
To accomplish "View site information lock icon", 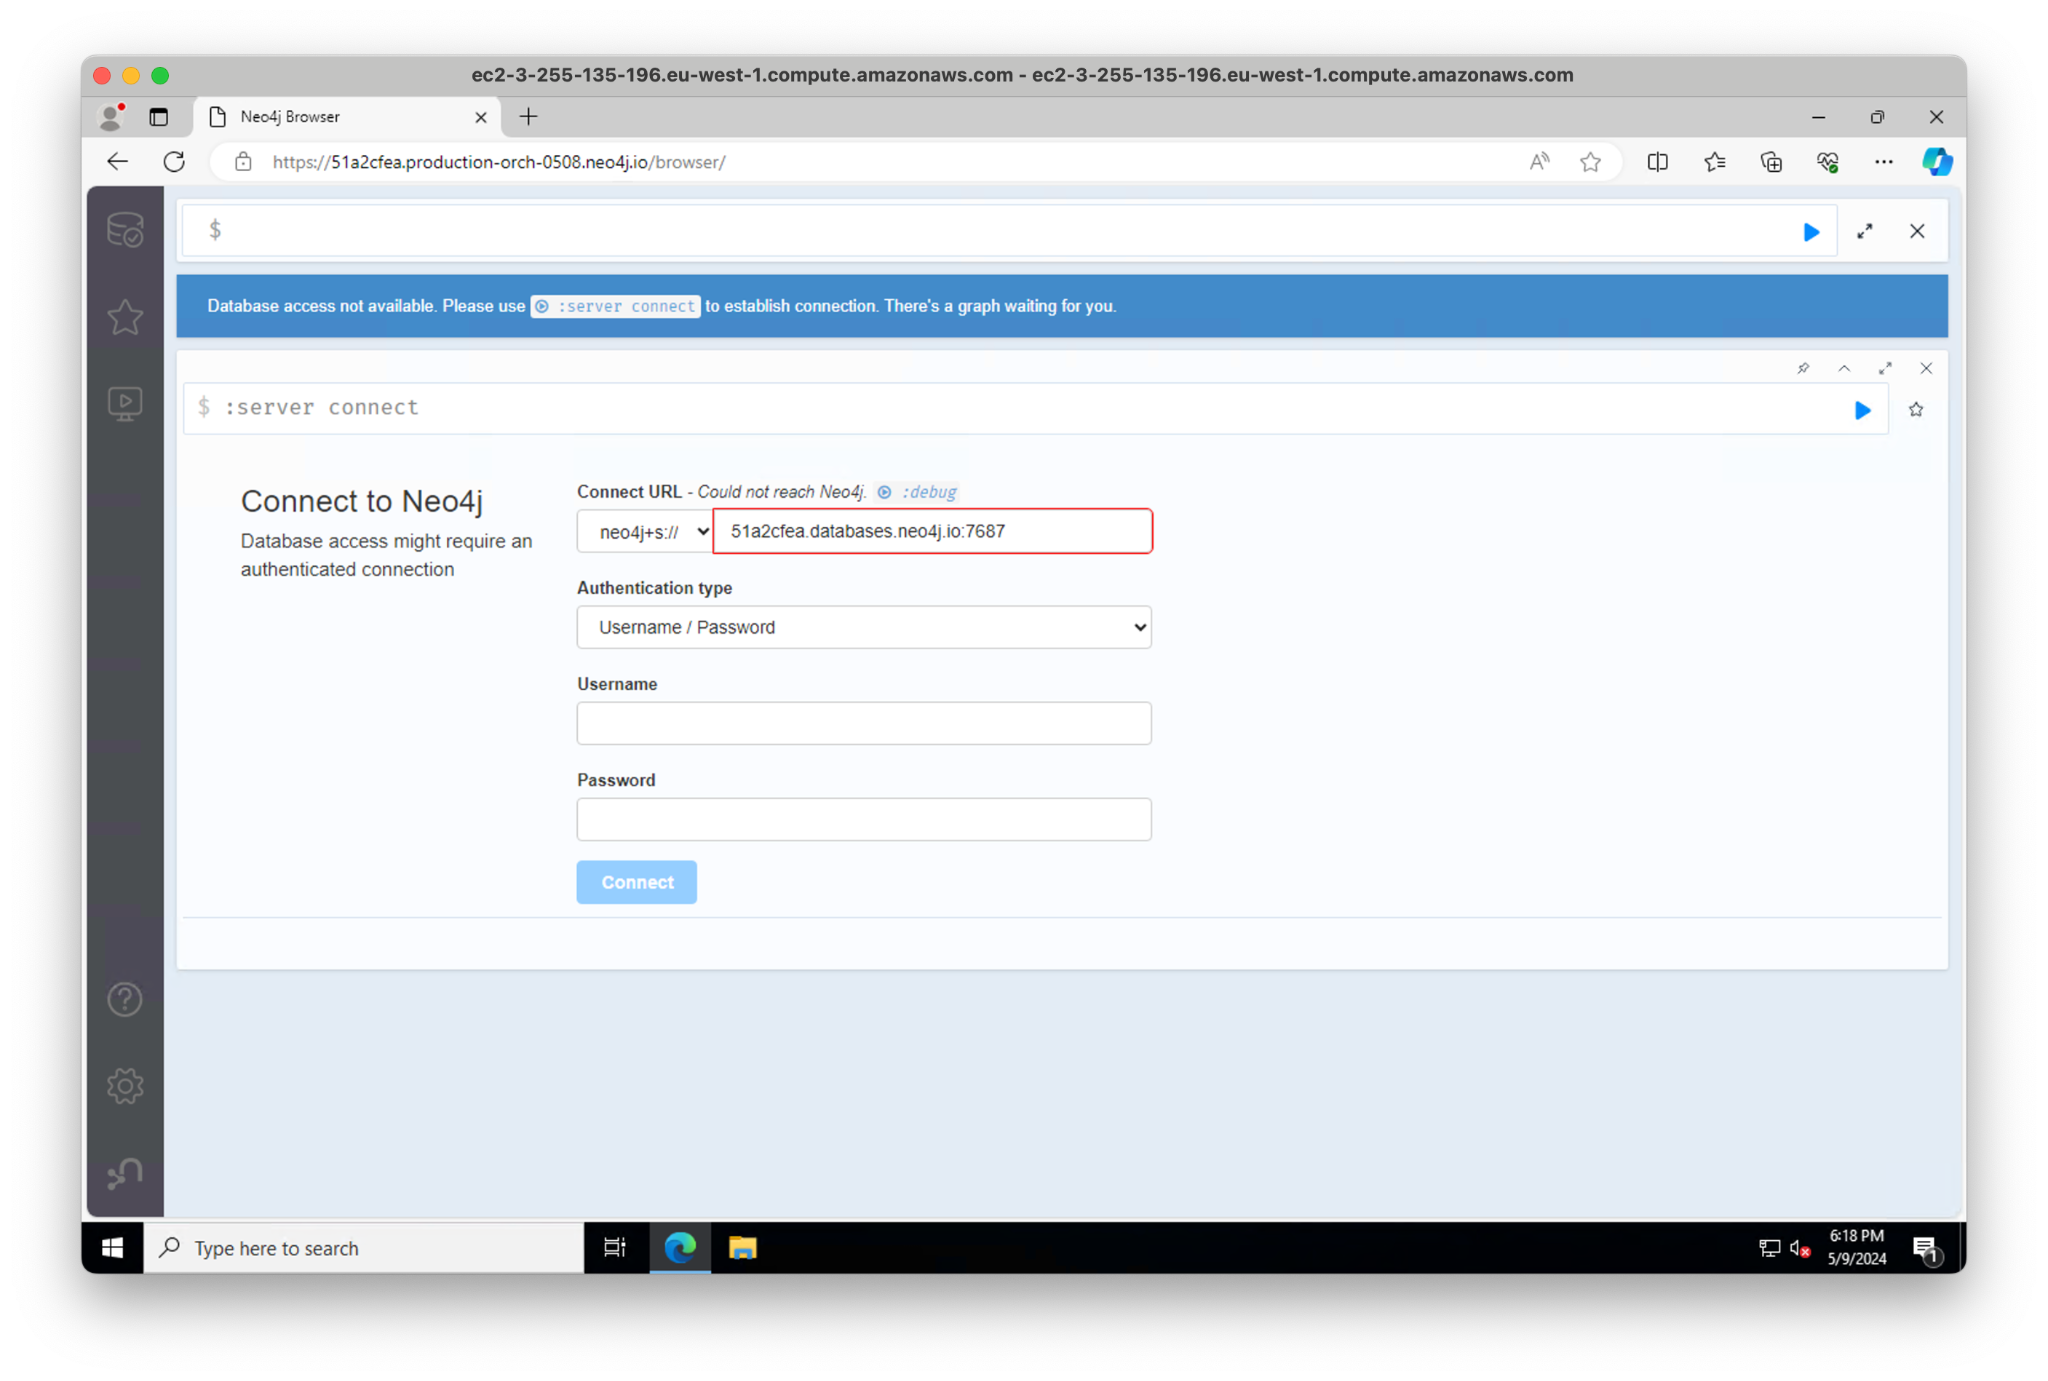I will point(243,162).
